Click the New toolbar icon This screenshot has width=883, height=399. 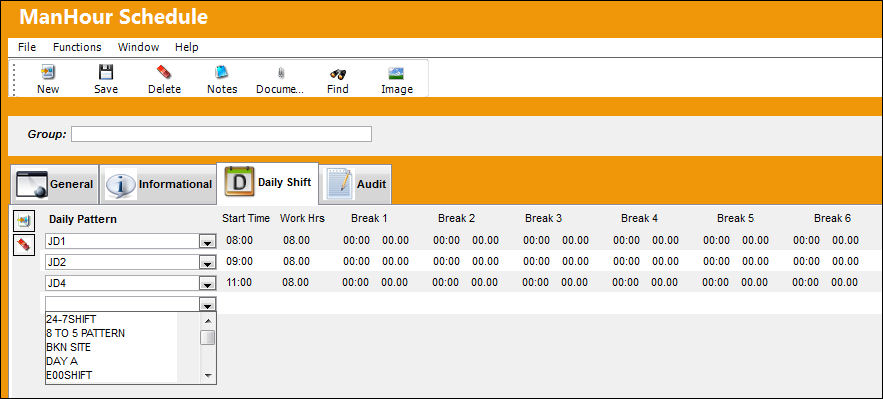48,73
